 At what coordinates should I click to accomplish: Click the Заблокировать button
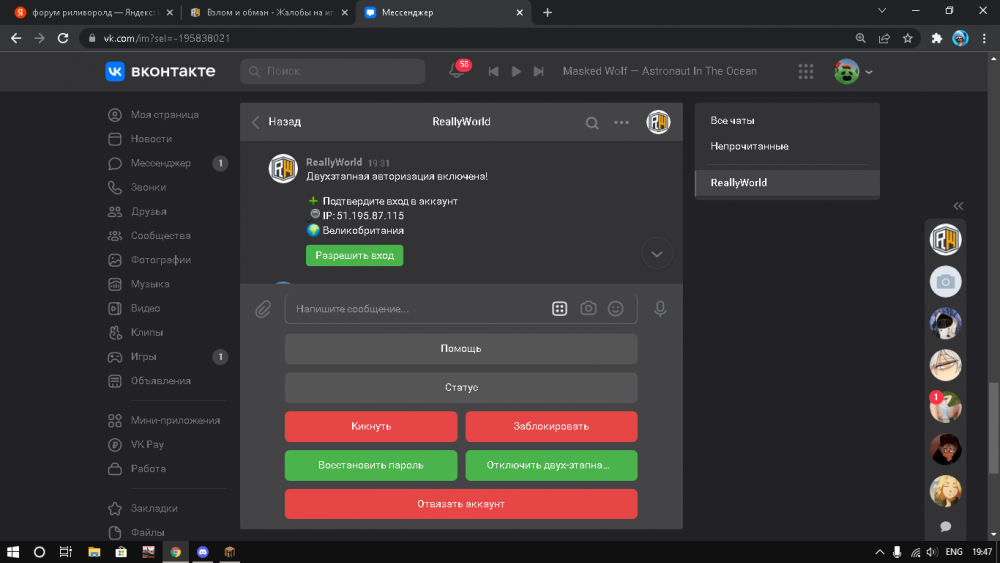tap(551, 427)
